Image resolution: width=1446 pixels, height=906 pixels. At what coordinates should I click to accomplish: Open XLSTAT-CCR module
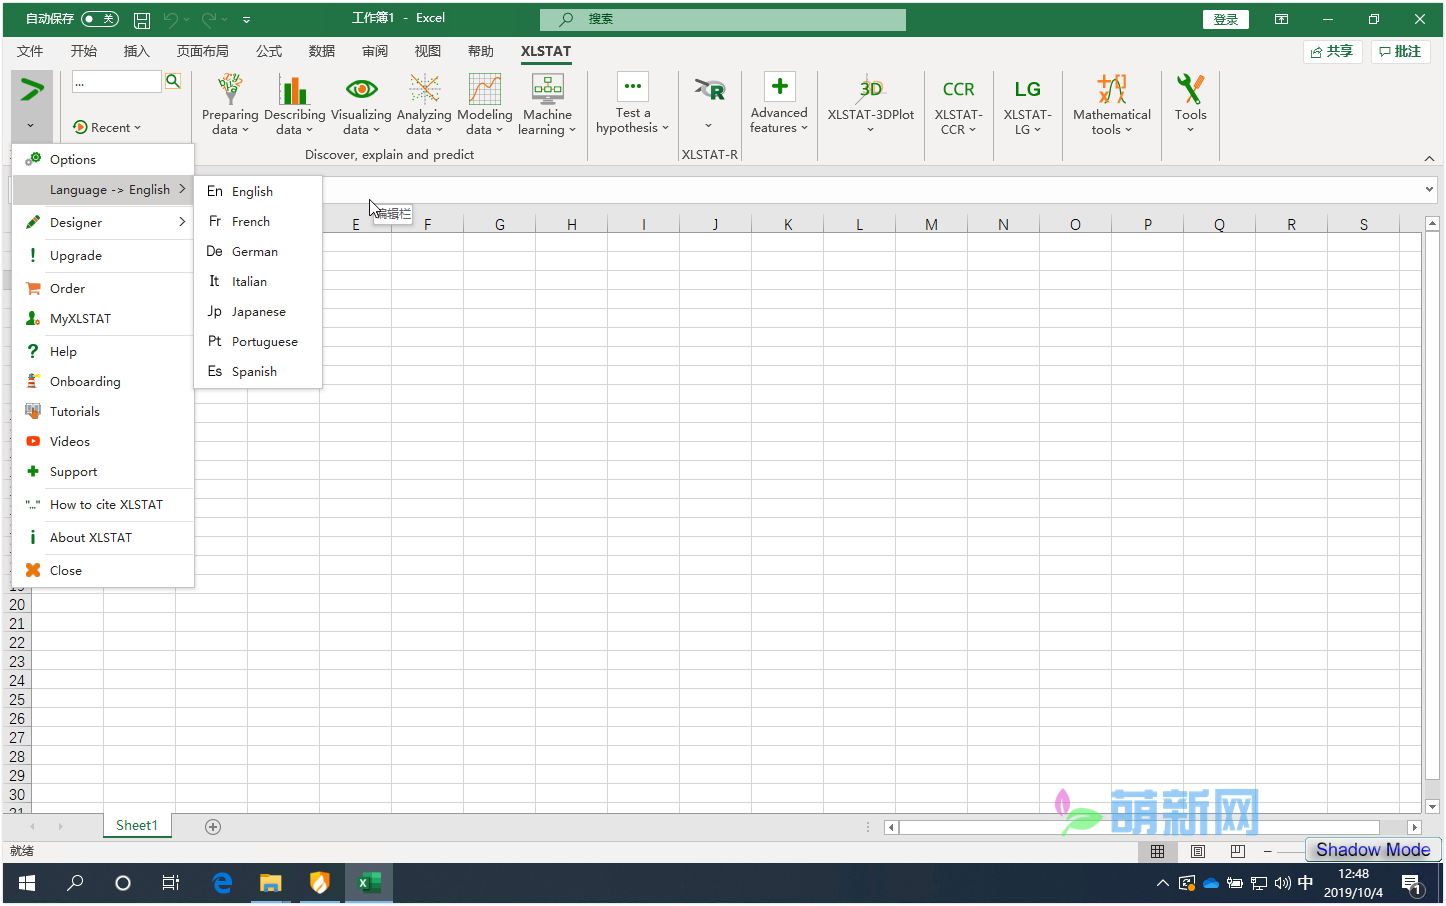pyautogui.click(x=958, y=106)
